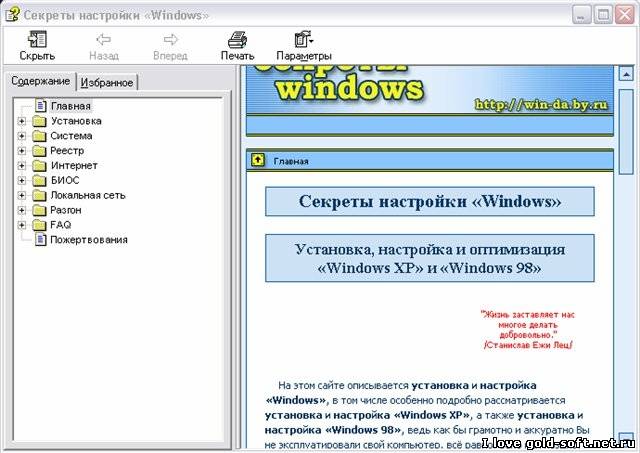
Task: Select the БИОС label in tree
Action: pyautogui.click(x=64, y=180)
